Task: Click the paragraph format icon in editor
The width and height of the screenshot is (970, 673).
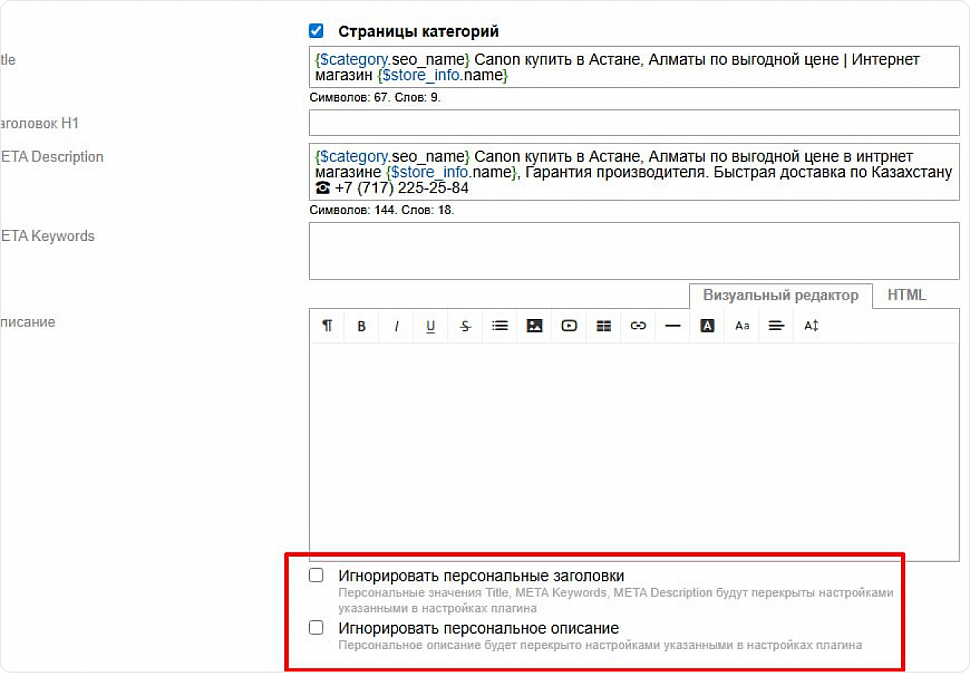Action: pyautogui.click(x=327, y=326)
